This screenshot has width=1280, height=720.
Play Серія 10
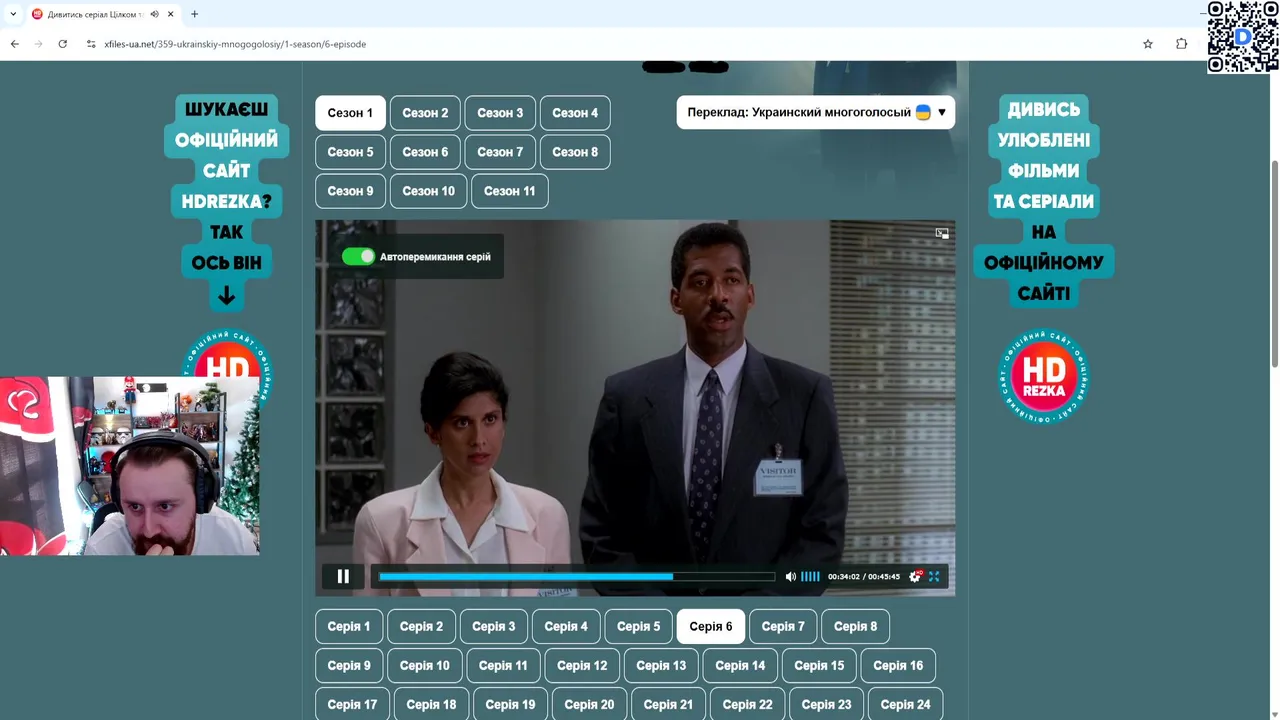tap(425, 665)
